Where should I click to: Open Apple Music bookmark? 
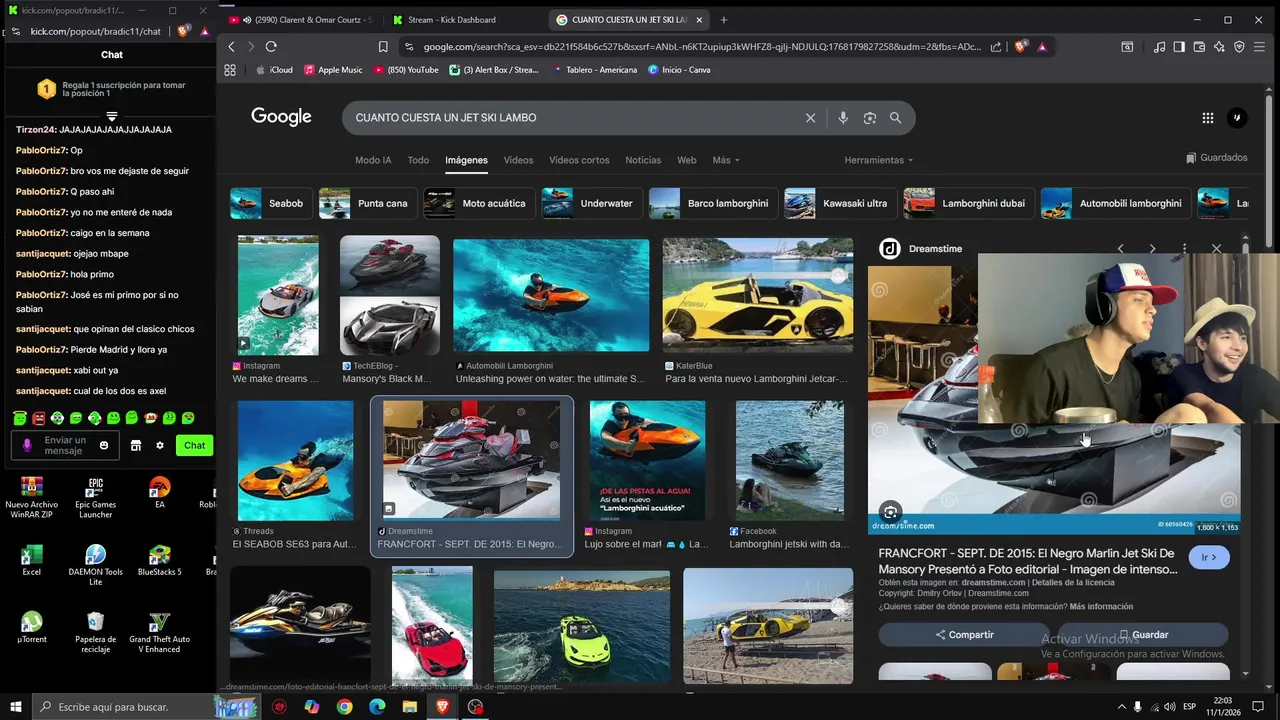point(333,70)
